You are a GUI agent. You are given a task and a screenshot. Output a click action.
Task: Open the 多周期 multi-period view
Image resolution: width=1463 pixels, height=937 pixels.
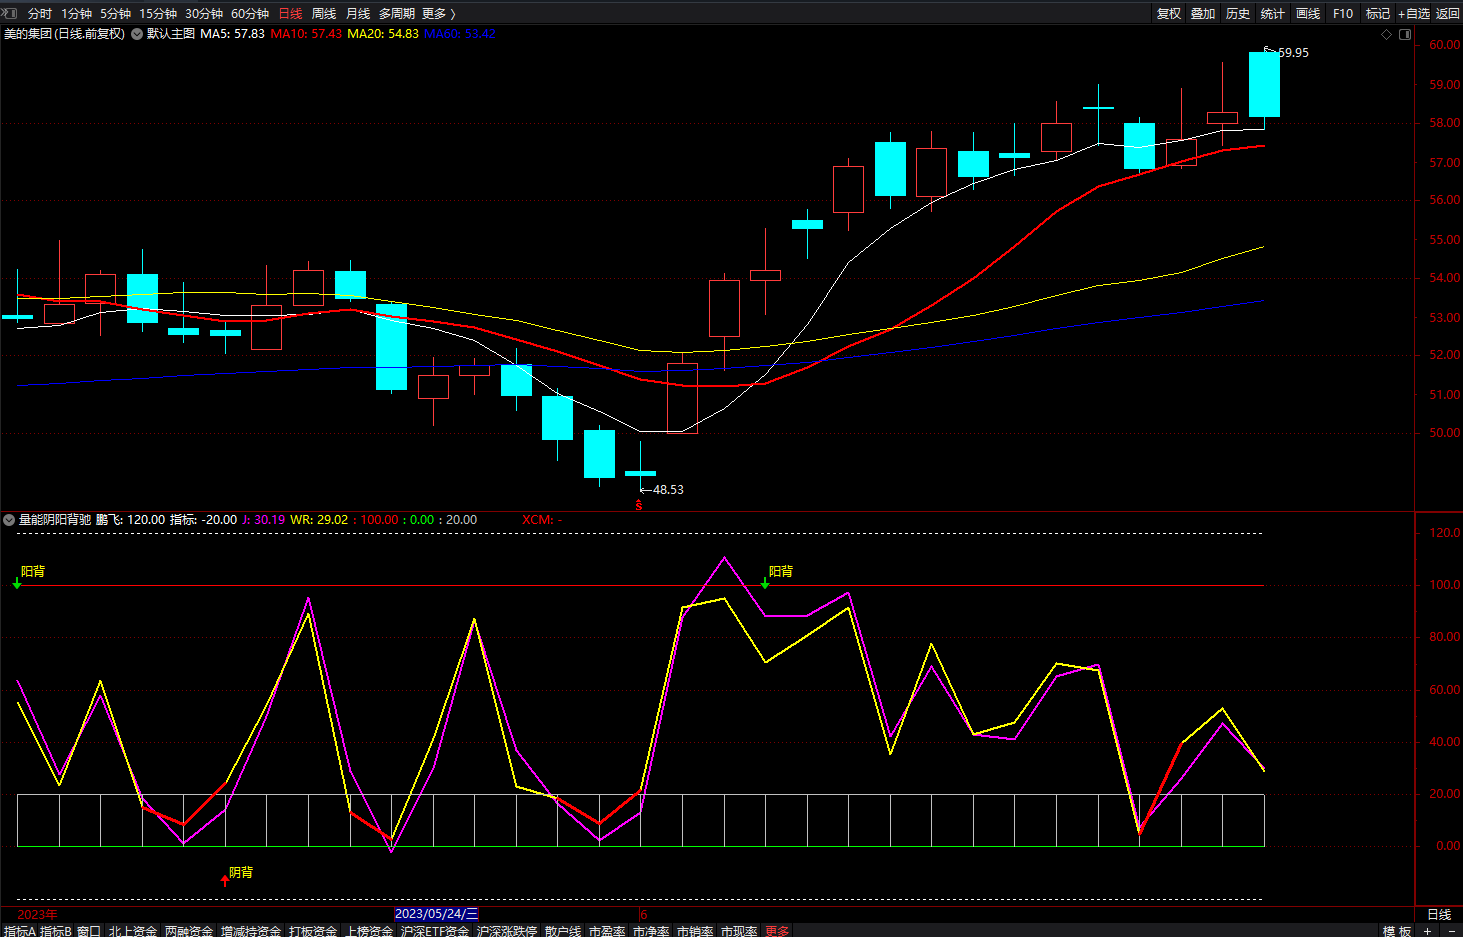point(396,13)
